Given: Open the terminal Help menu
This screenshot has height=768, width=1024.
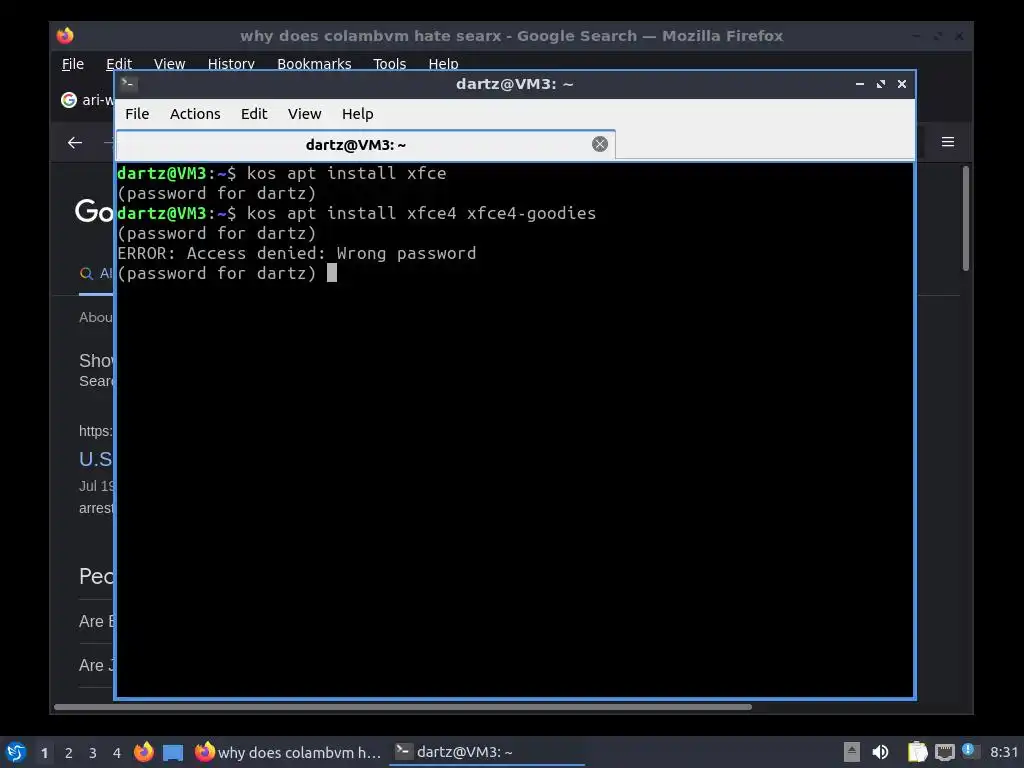Looking at the screenshot, I should point(357,114).
